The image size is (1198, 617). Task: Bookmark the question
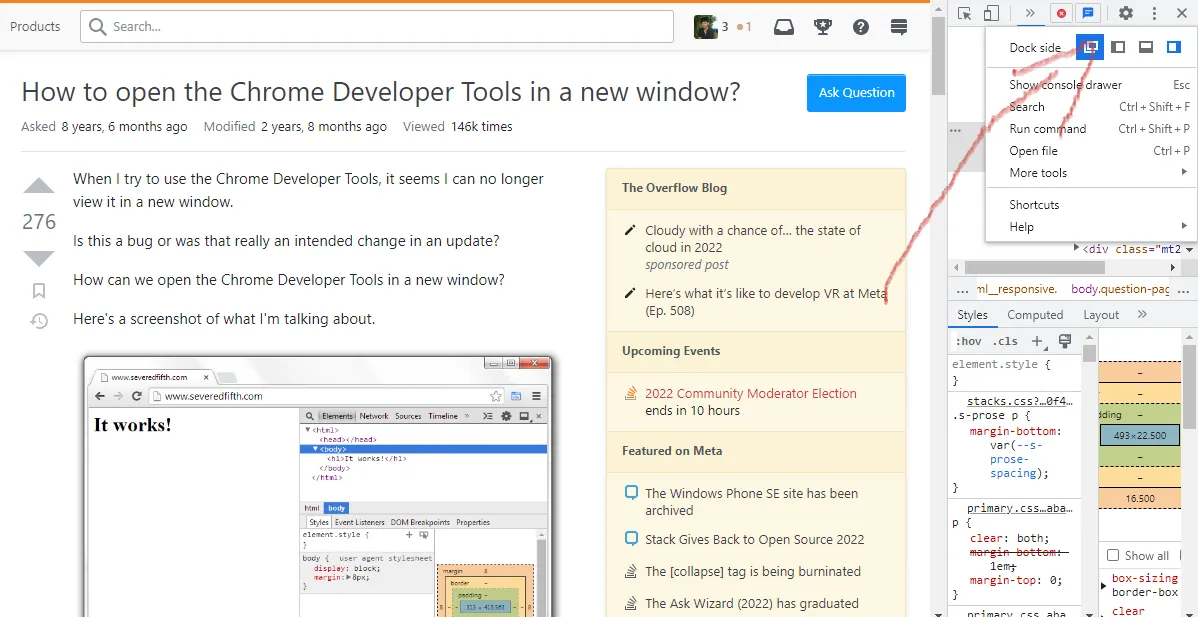click(39, 291)
